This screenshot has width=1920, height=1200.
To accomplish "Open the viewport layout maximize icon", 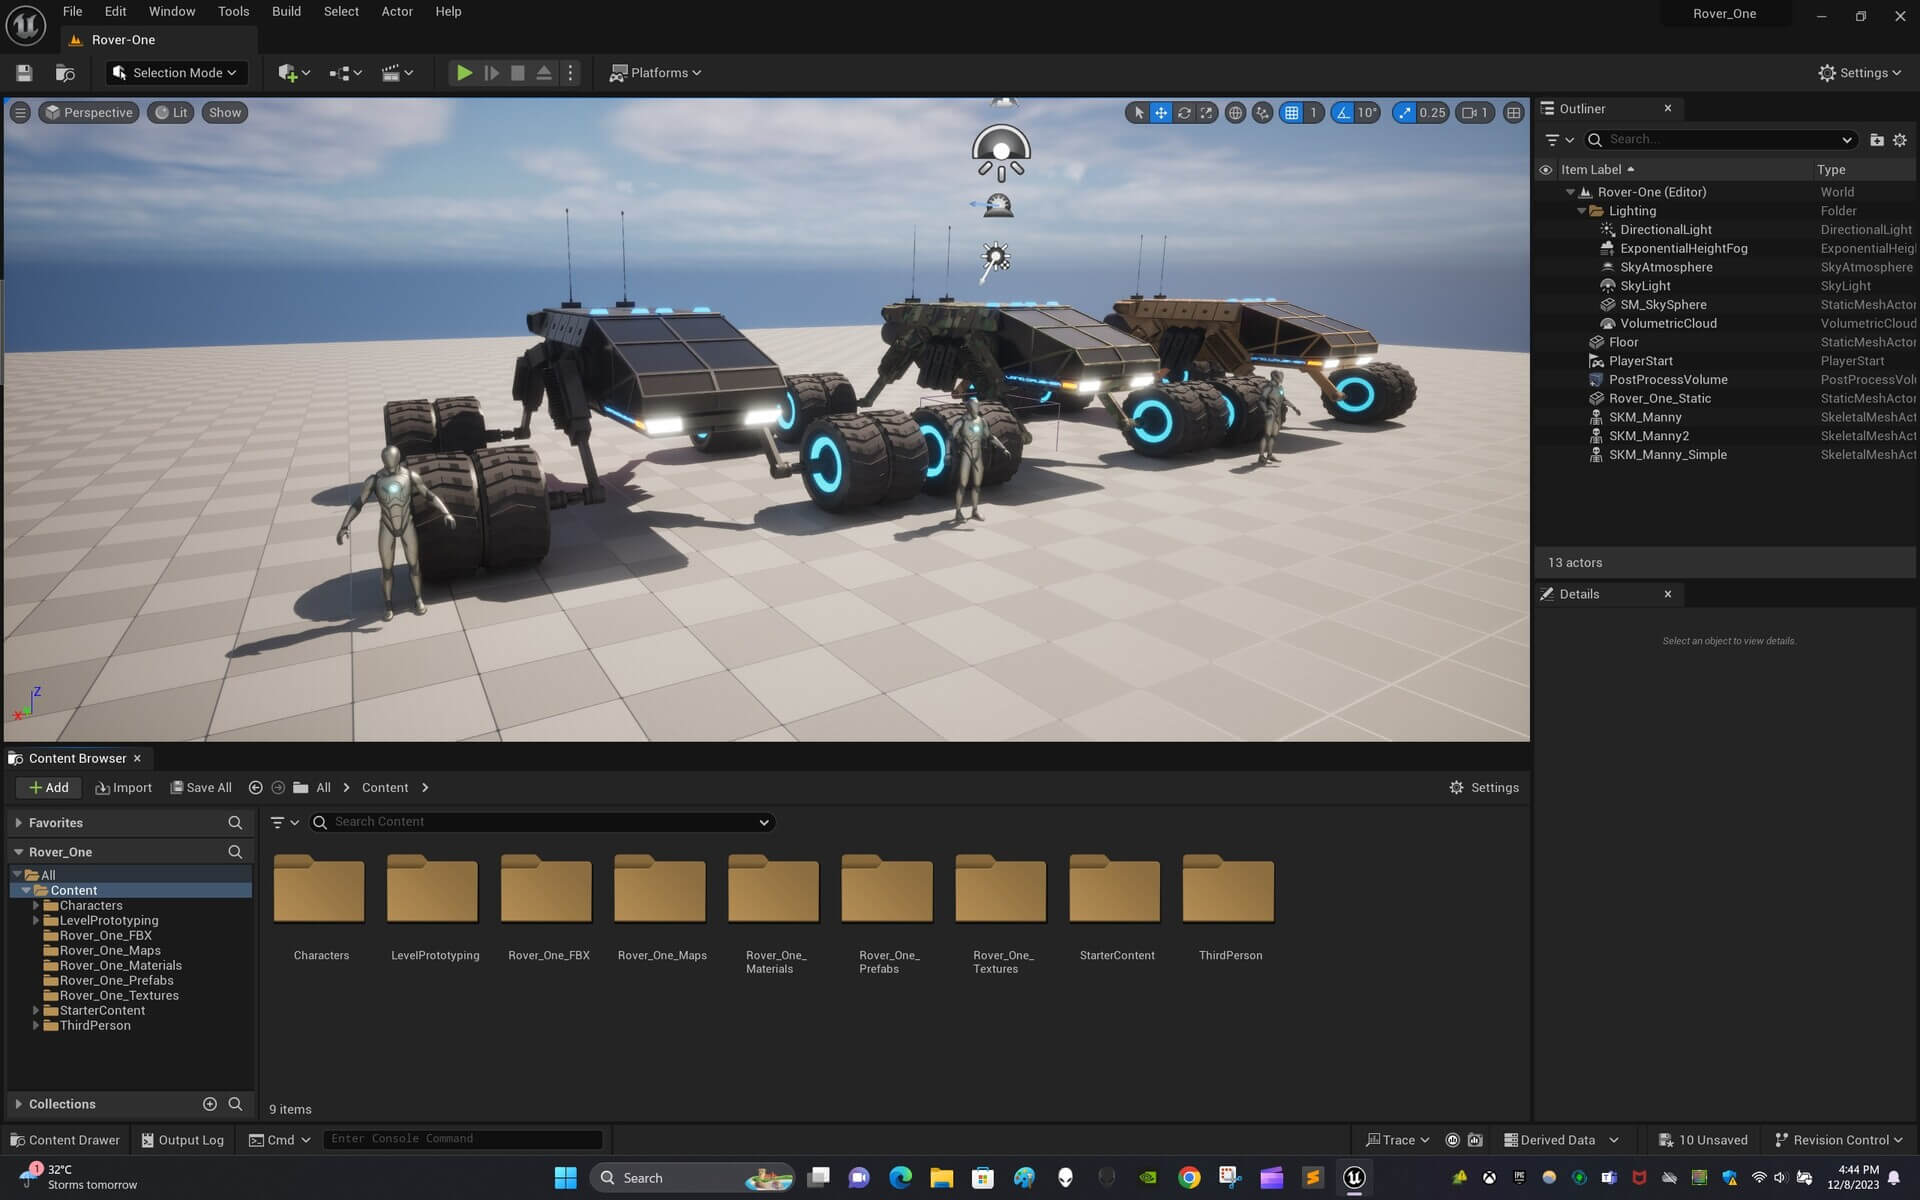I will pyautogui.click(x=1514, y=113).
